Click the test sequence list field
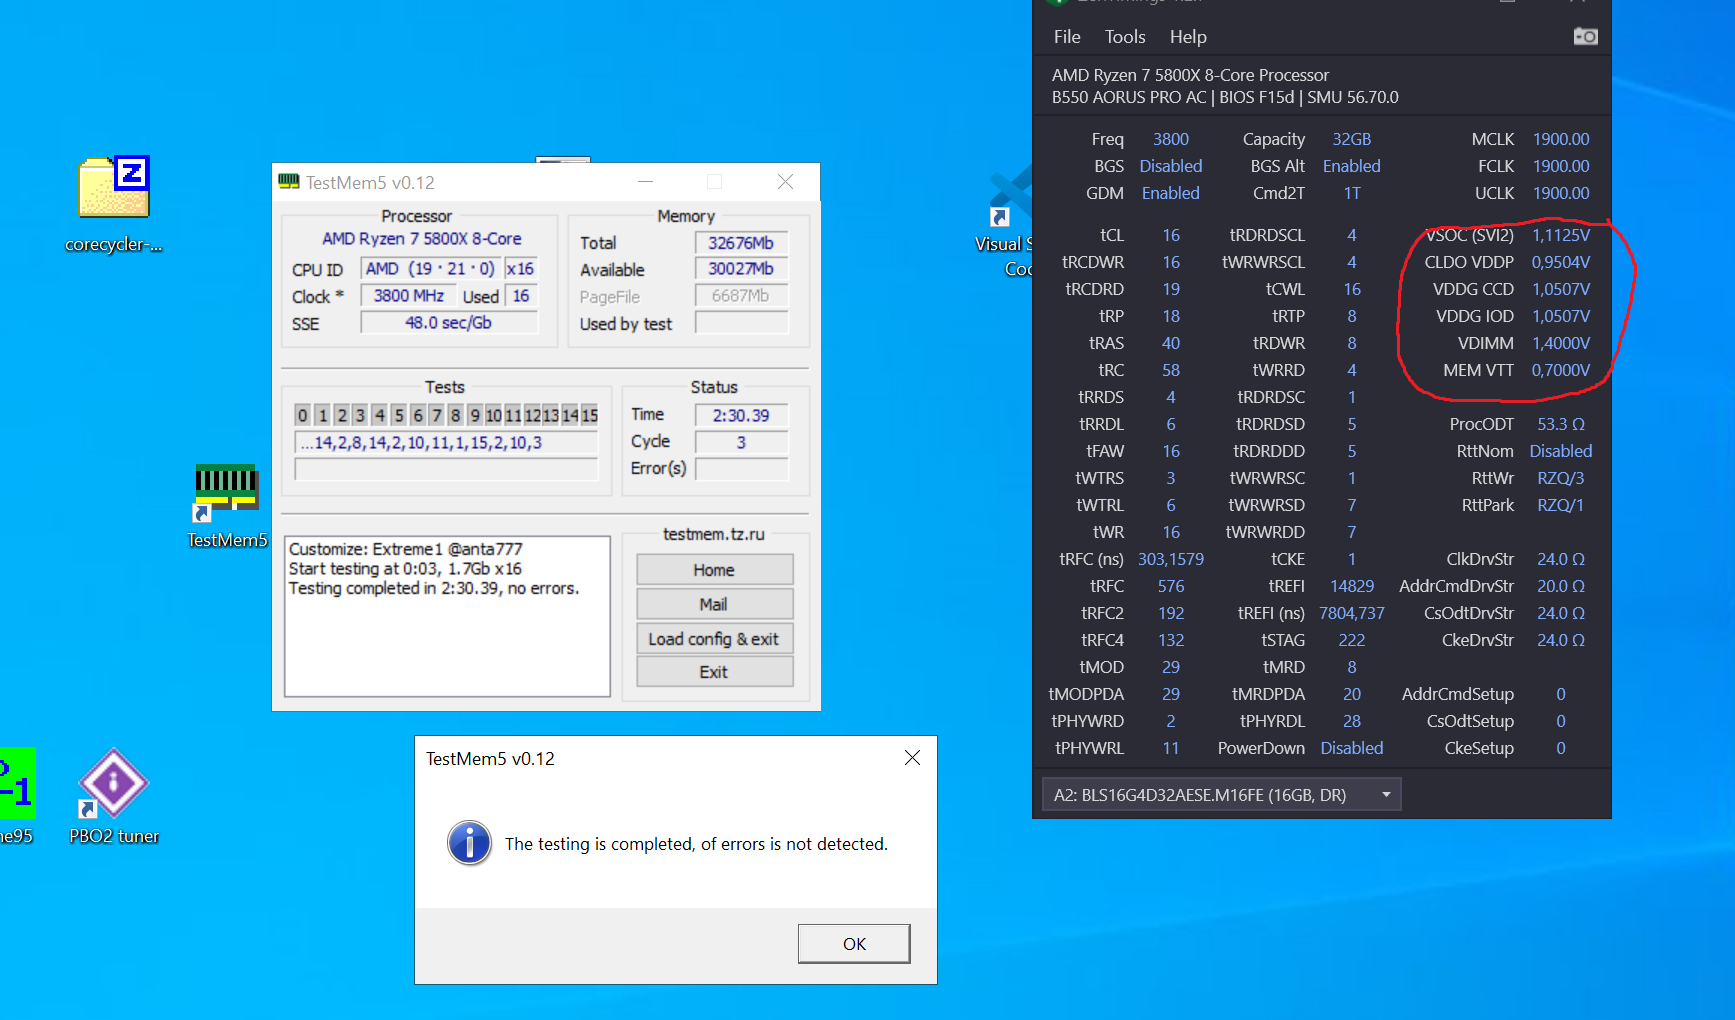 pos(446,443)
